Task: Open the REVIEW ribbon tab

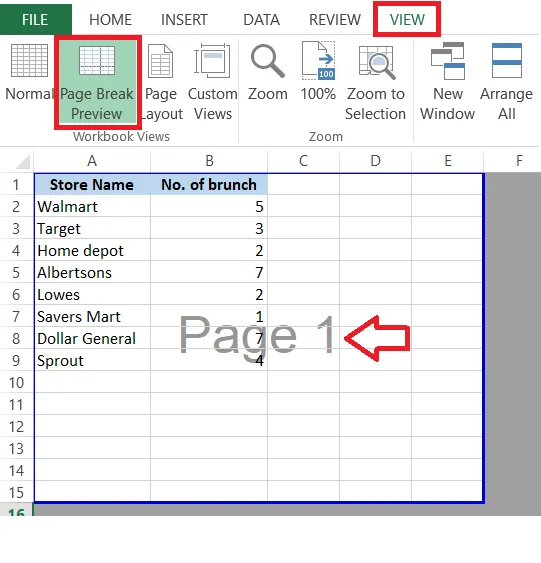Action: (335, 19)
